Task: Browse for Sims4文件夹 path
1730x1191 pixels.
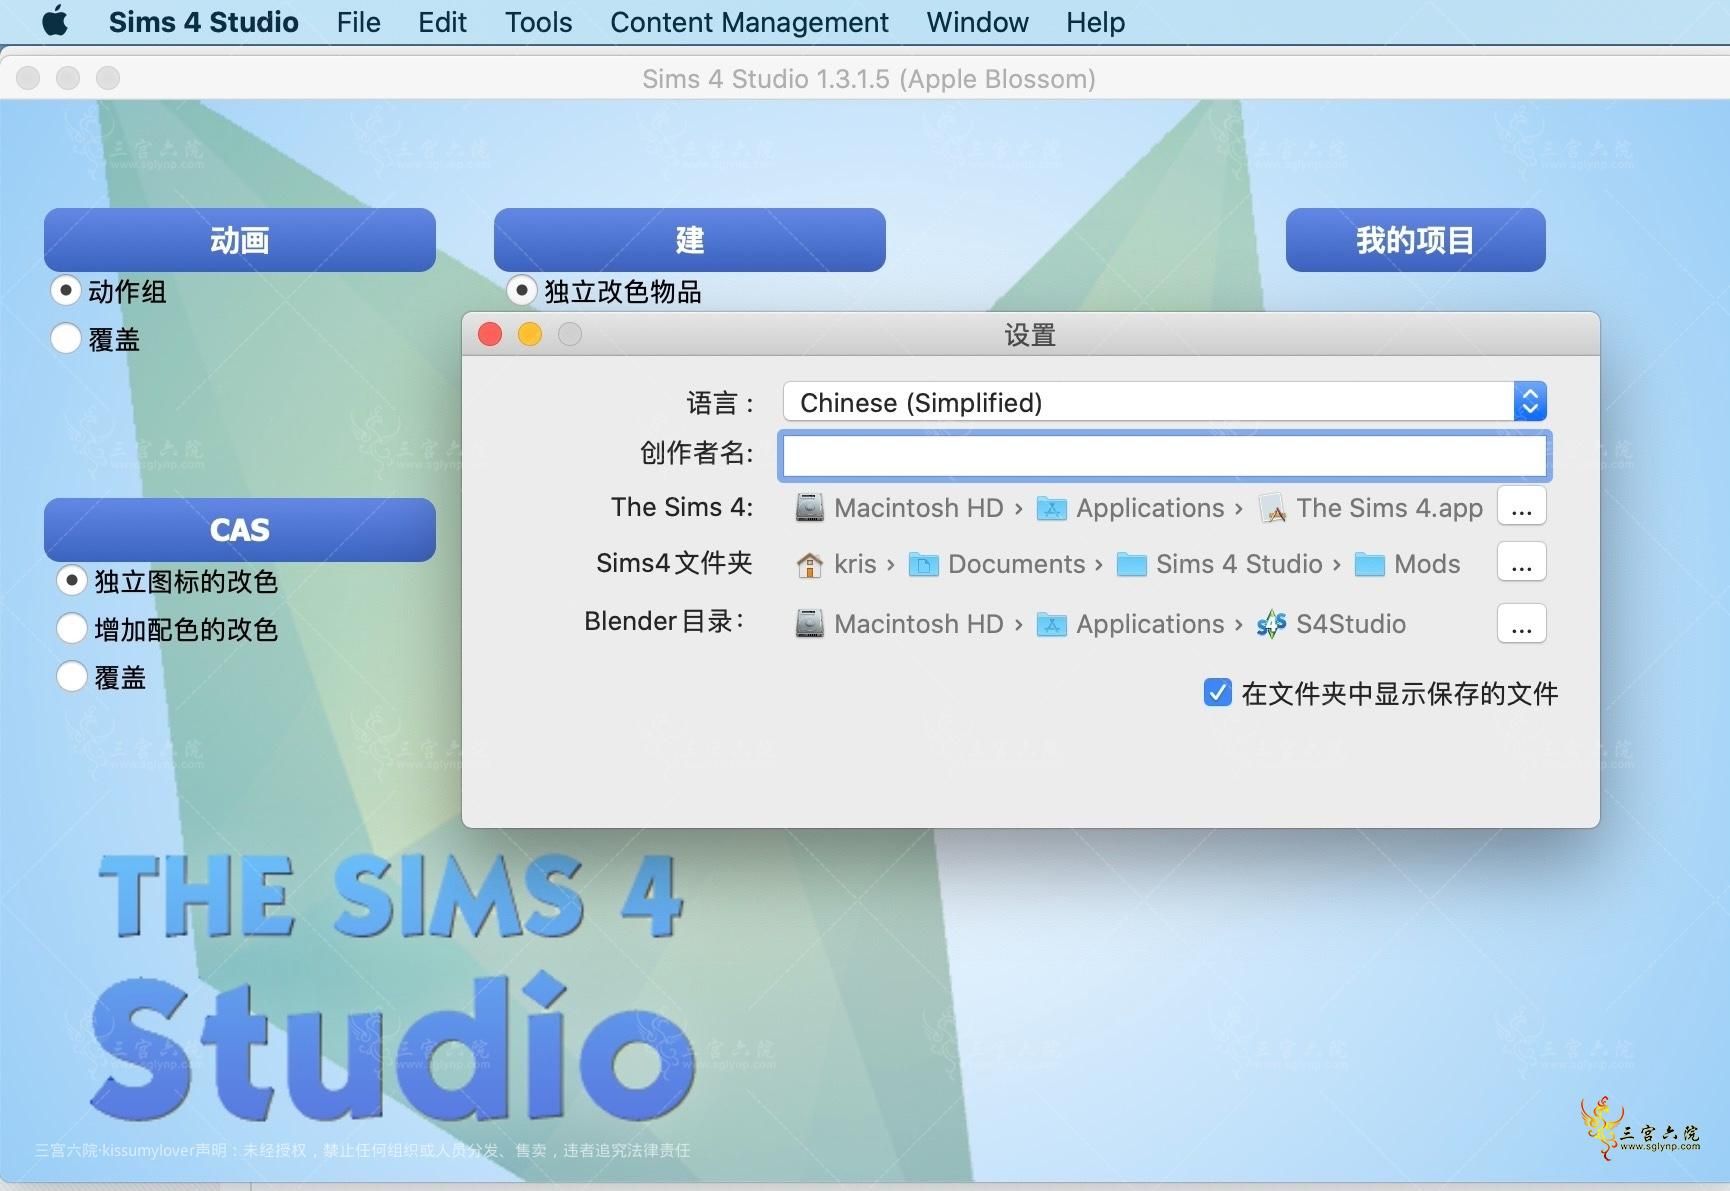Action: (1522, 563)
